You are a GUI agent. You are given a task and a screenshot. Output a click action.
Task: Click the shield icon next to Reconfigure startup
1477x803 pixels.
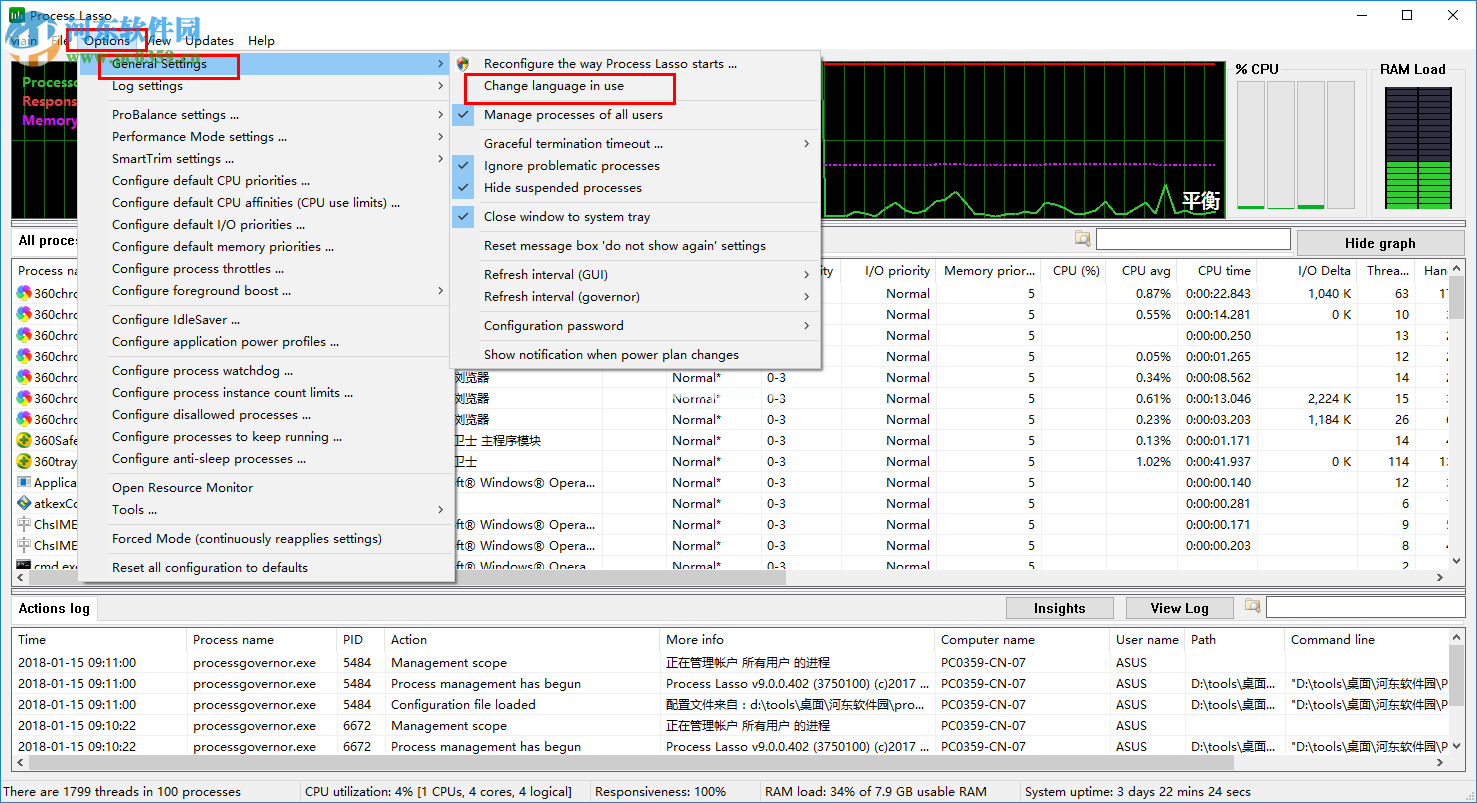(x=463, y=63)
